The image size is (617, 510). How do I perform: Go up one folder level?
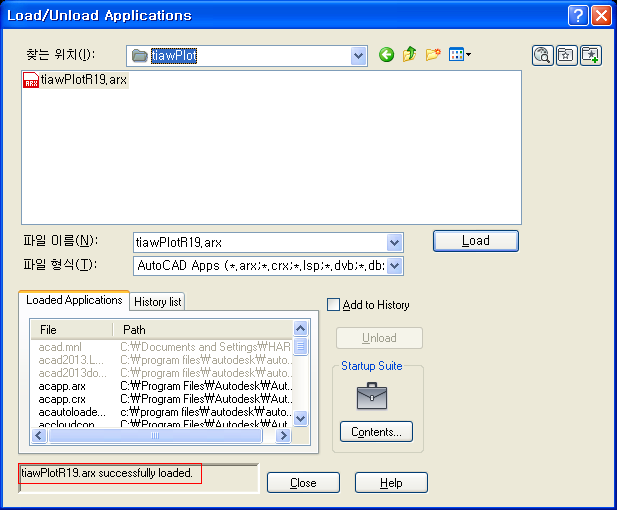(x=409, y=54)
